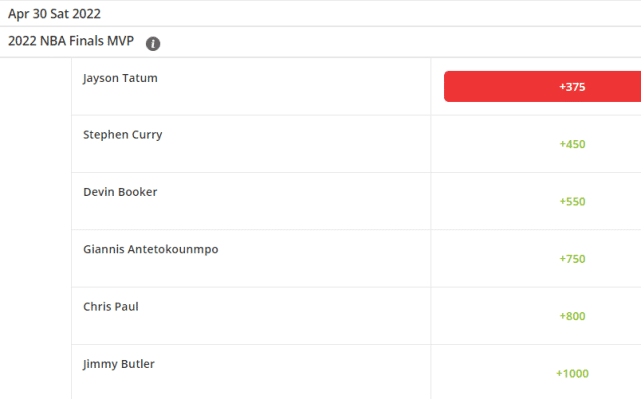Click the Jayson Tatum player name
Image resolution: width=641 pixels, height=399 pixels.
tap(120, 78)
